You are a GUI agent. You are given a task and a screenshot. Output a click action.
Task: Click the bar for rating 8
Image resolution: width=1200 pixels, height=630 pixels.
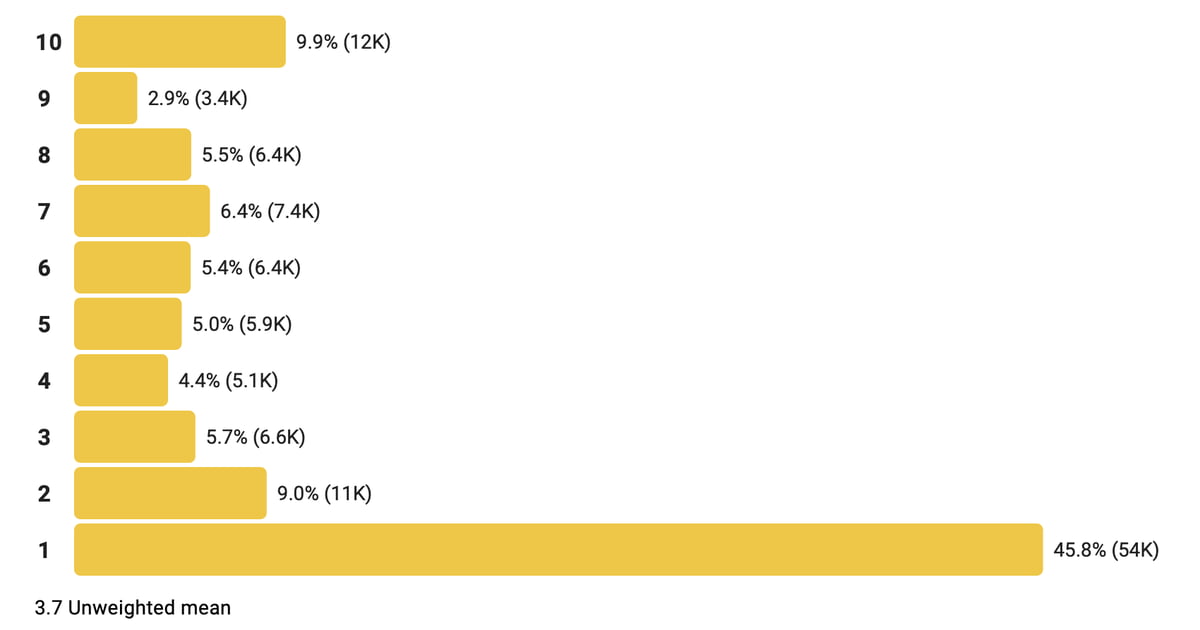tap(132, 155)
